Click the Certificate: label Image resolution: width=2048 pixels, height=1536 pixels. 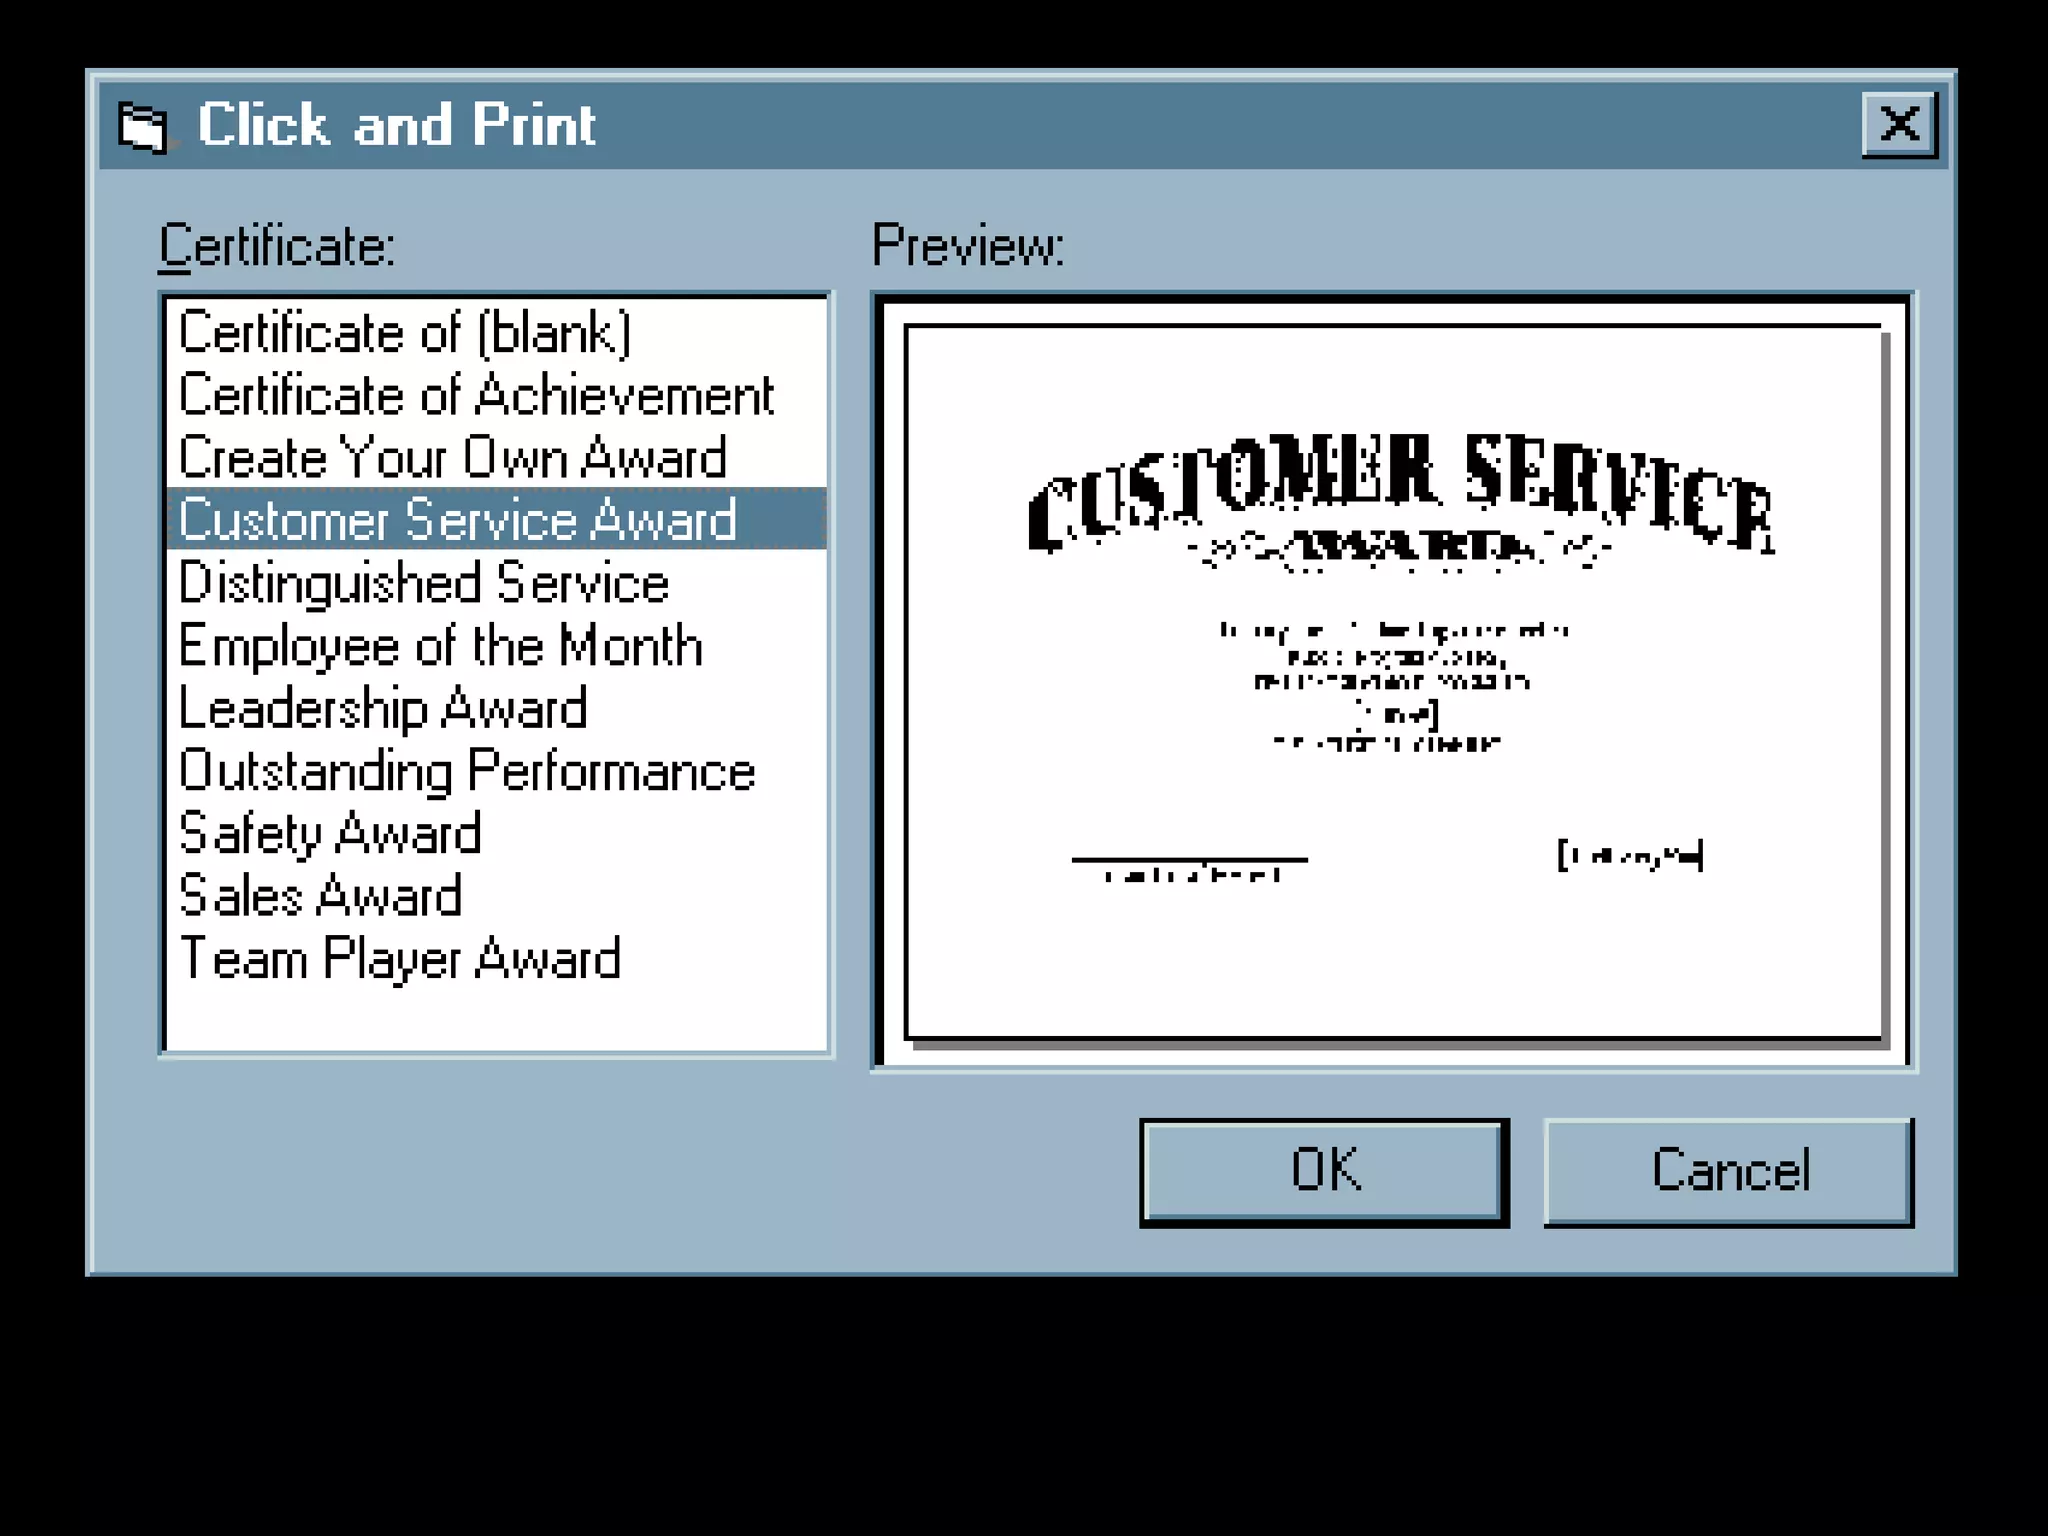click(277, 246)
